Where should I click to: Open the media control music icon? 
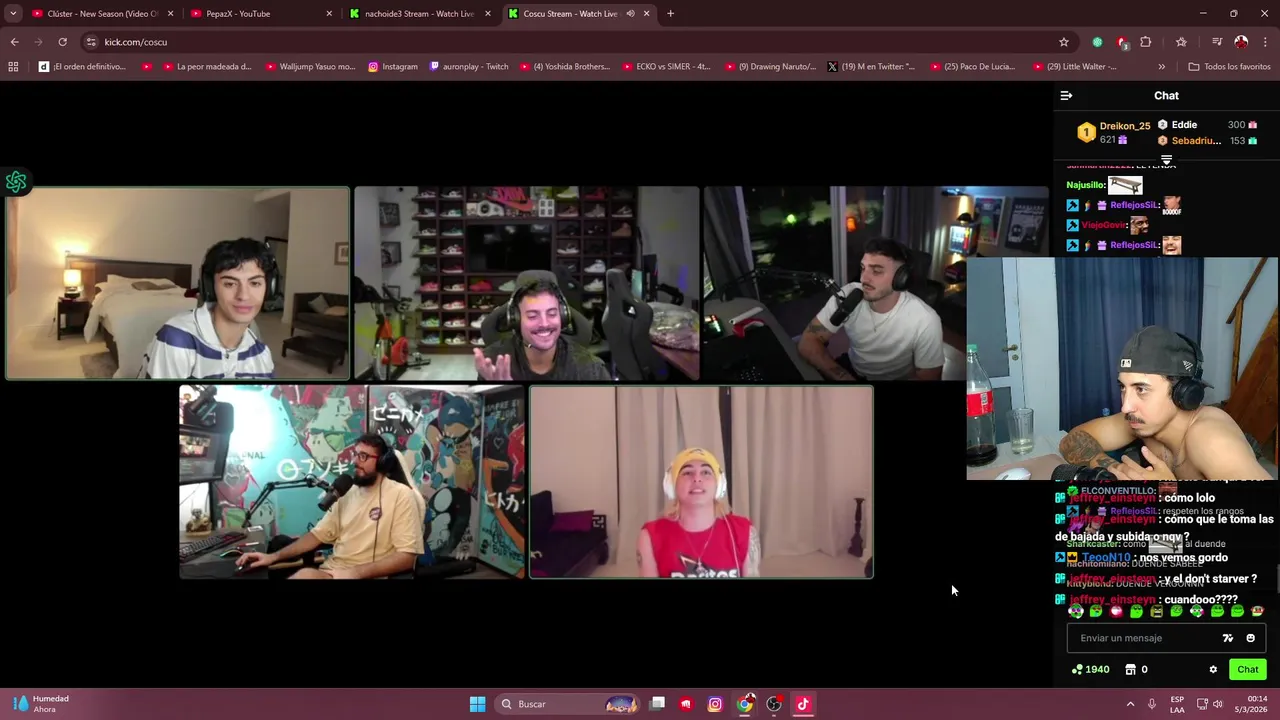(1217, 42)
